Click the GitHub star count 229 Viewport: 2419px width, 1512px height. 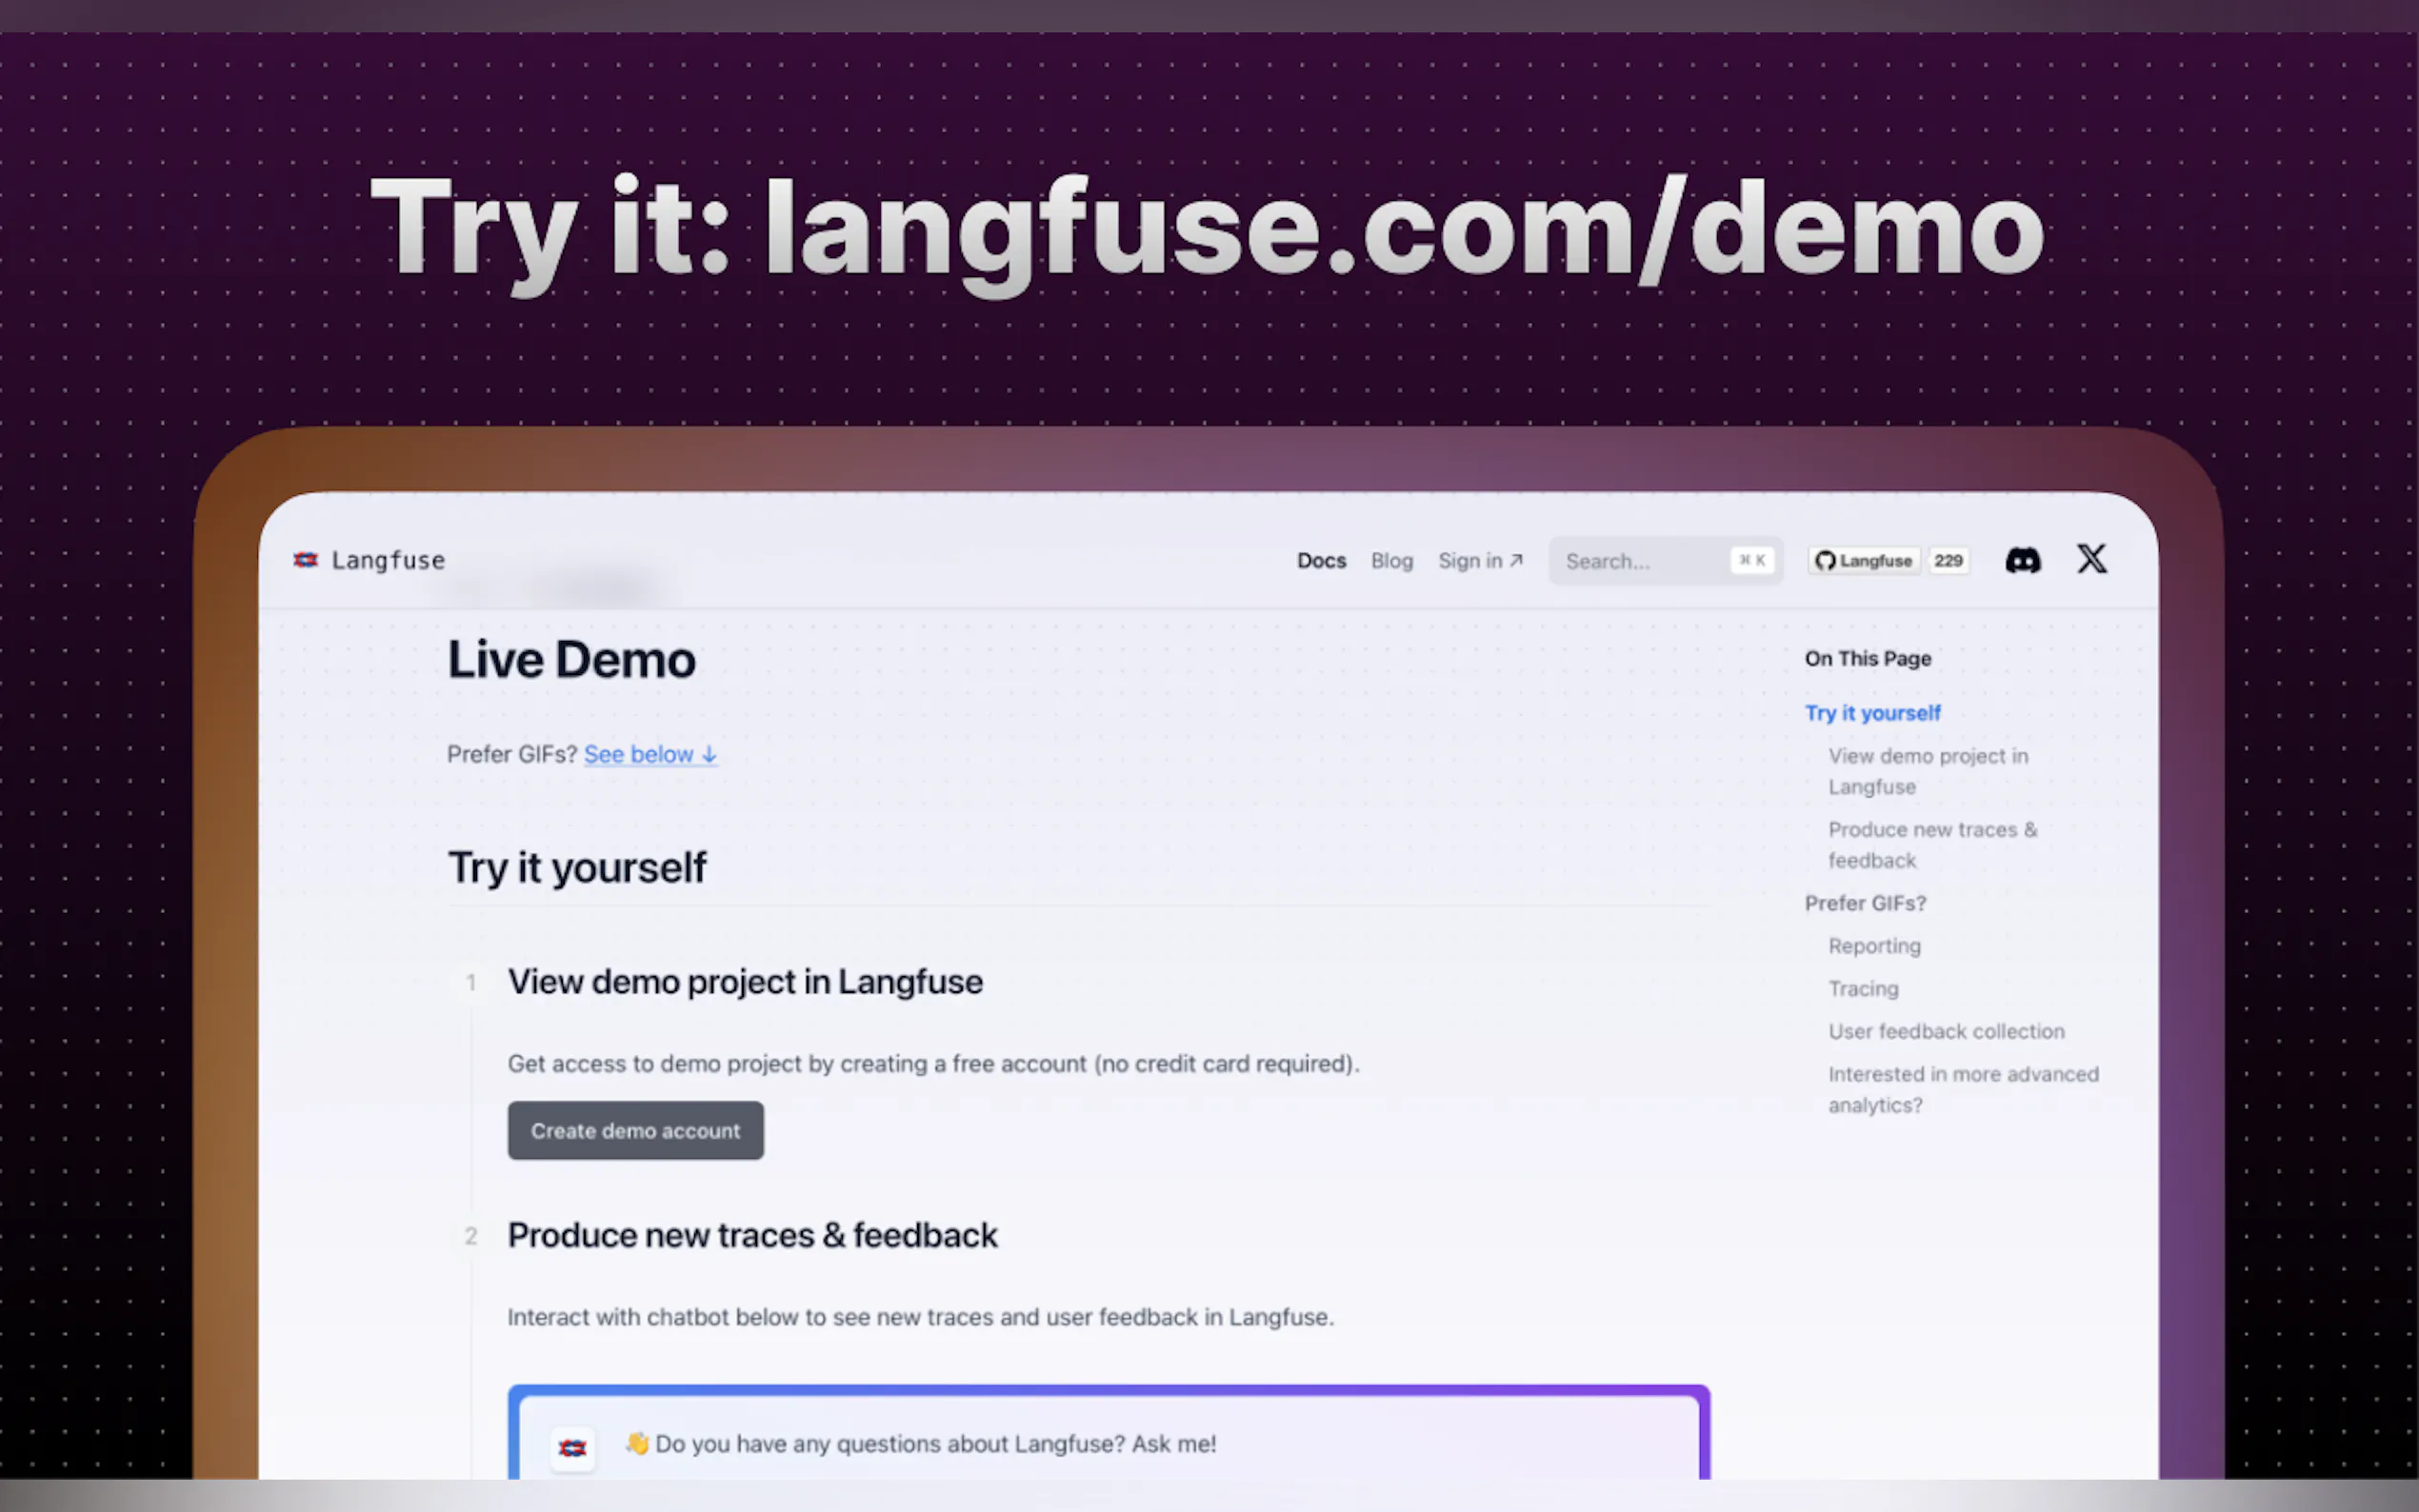(1947, 561)
